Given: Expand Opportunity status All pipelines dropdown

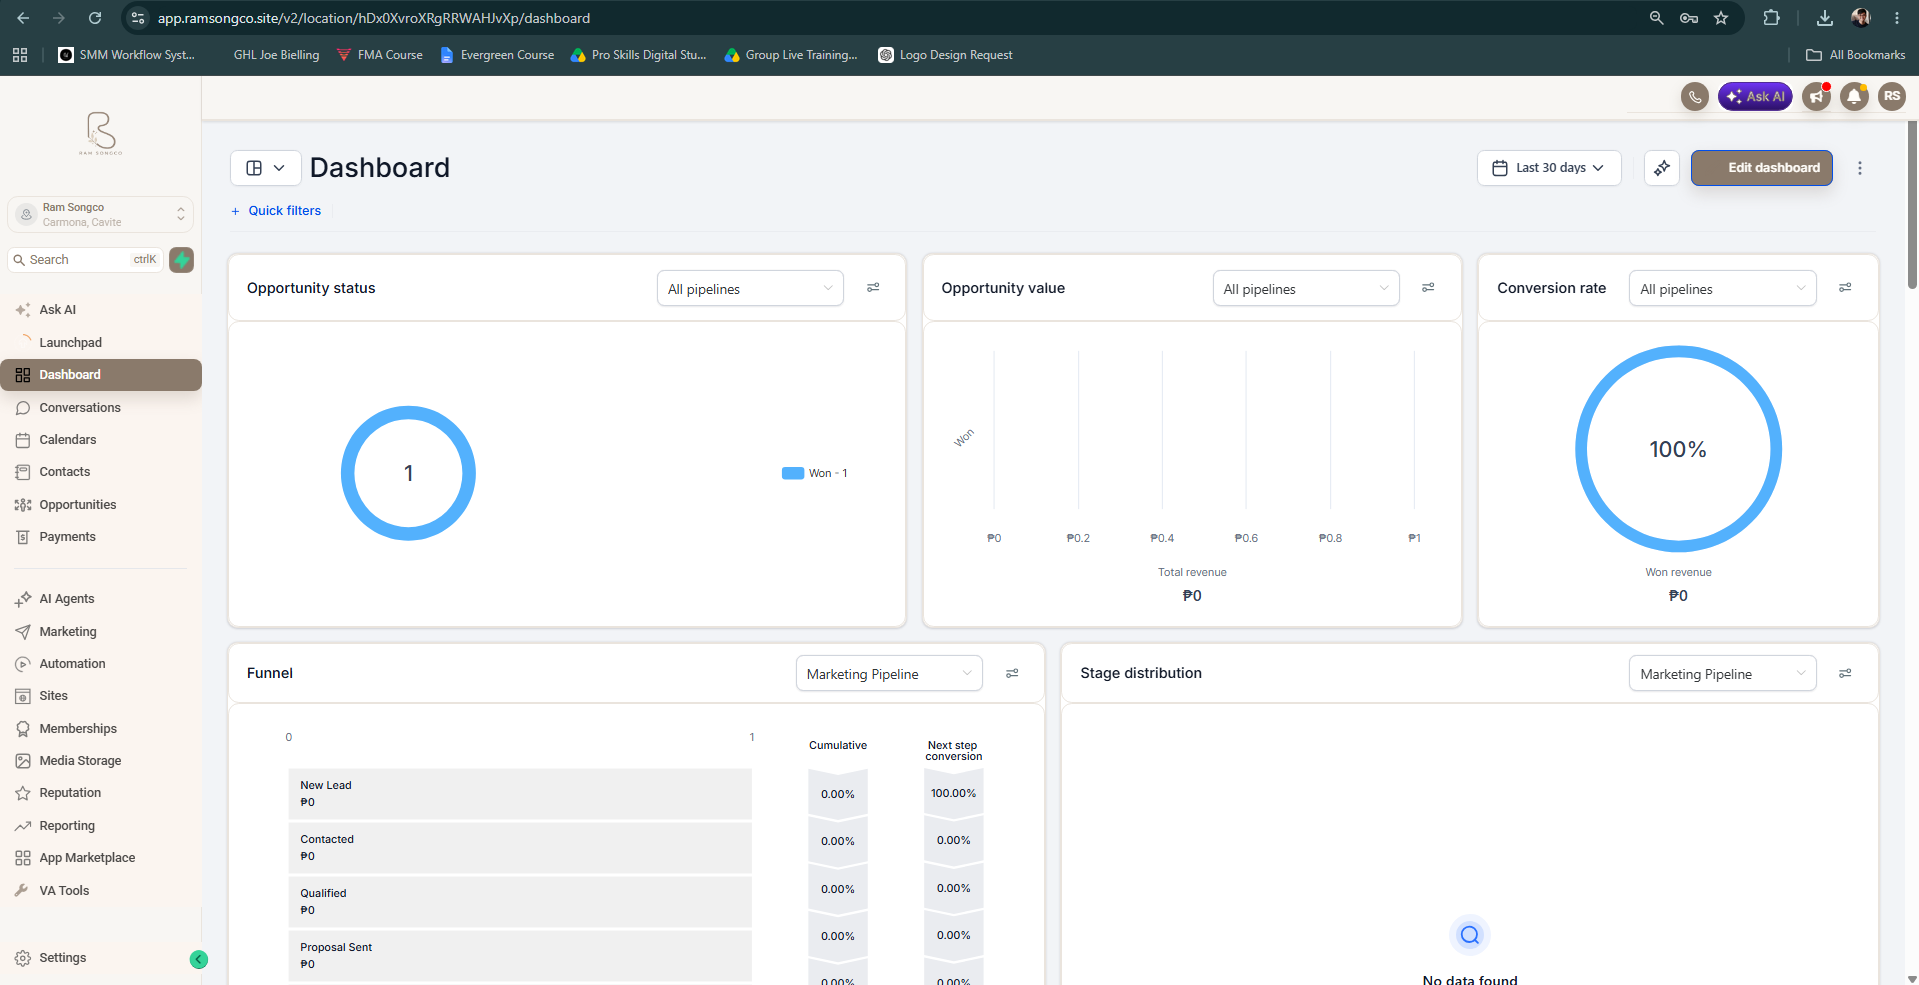Looking at the screenshot, I should 750,289.
